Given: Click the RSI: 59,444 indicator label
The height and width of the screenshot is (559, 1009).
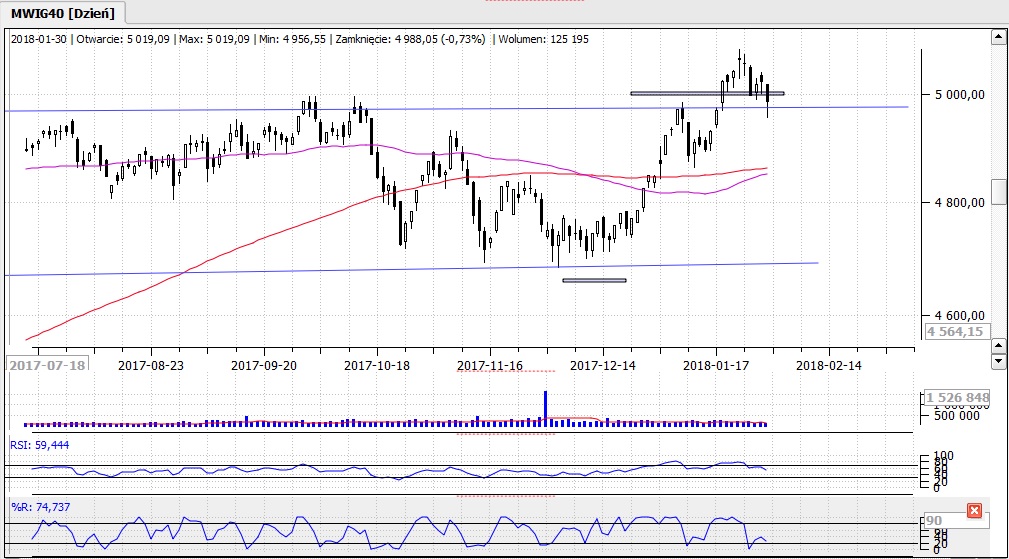Looking at the screenshot, I should point(40,445).
